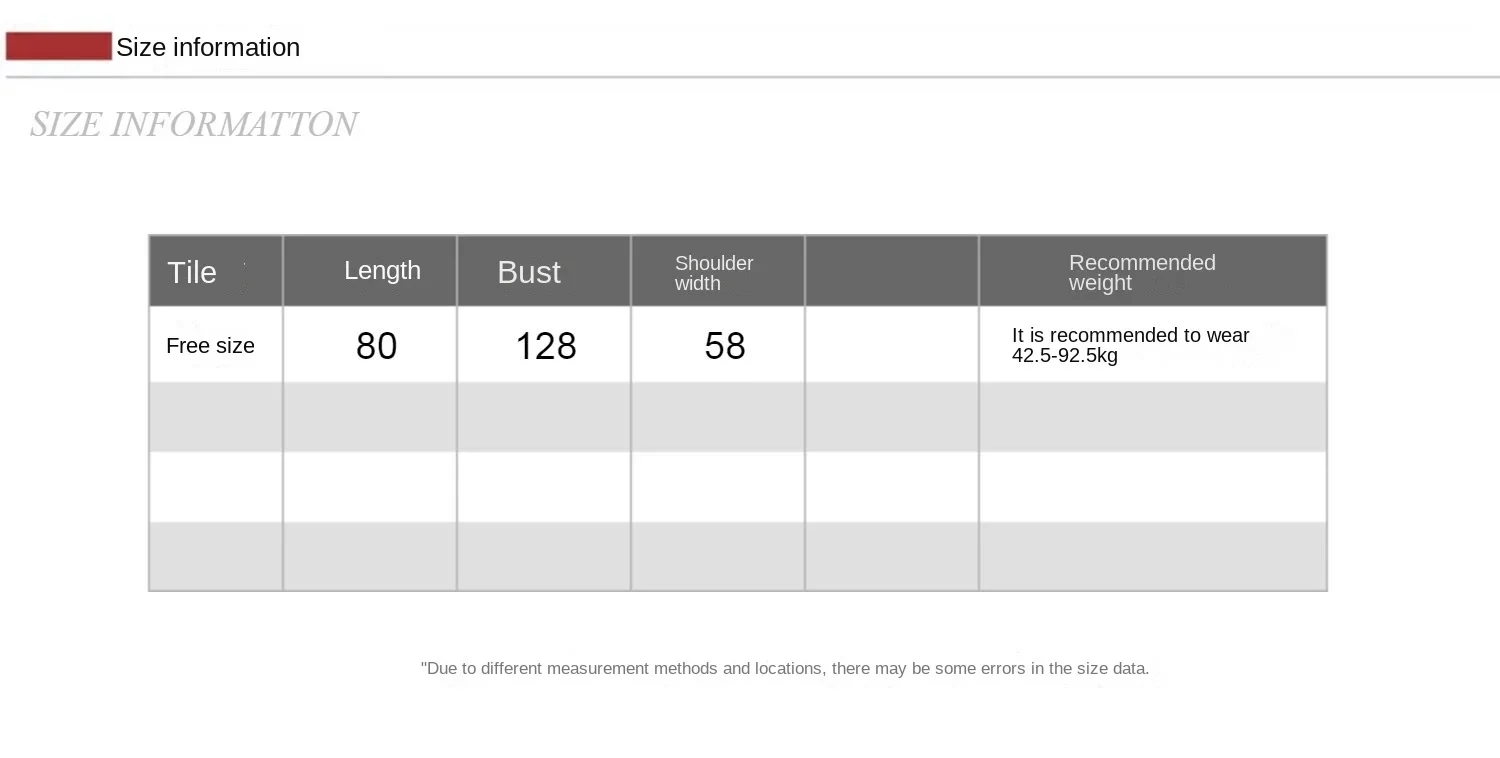
Task: Click the empty cell right of value 58
Action: tap(891, 345)
